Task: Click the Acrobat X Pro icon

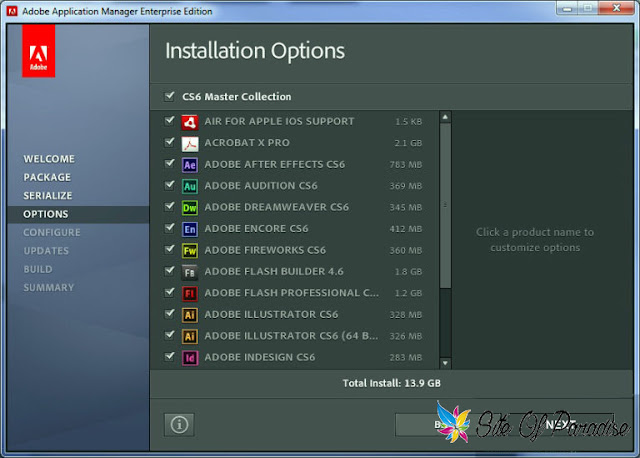Action: click(190, 143)
